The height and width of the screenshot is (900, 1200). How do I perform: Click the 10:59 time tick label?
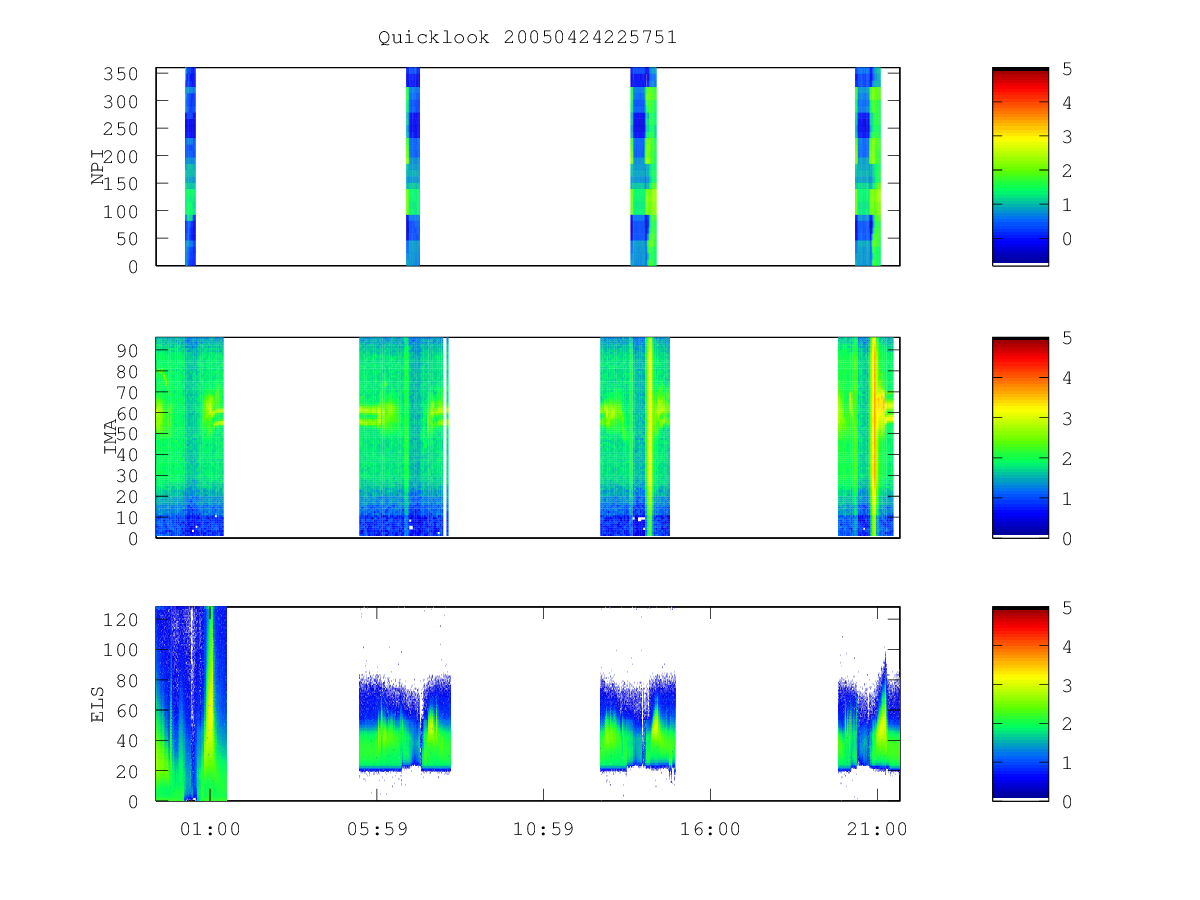(543, 829)
